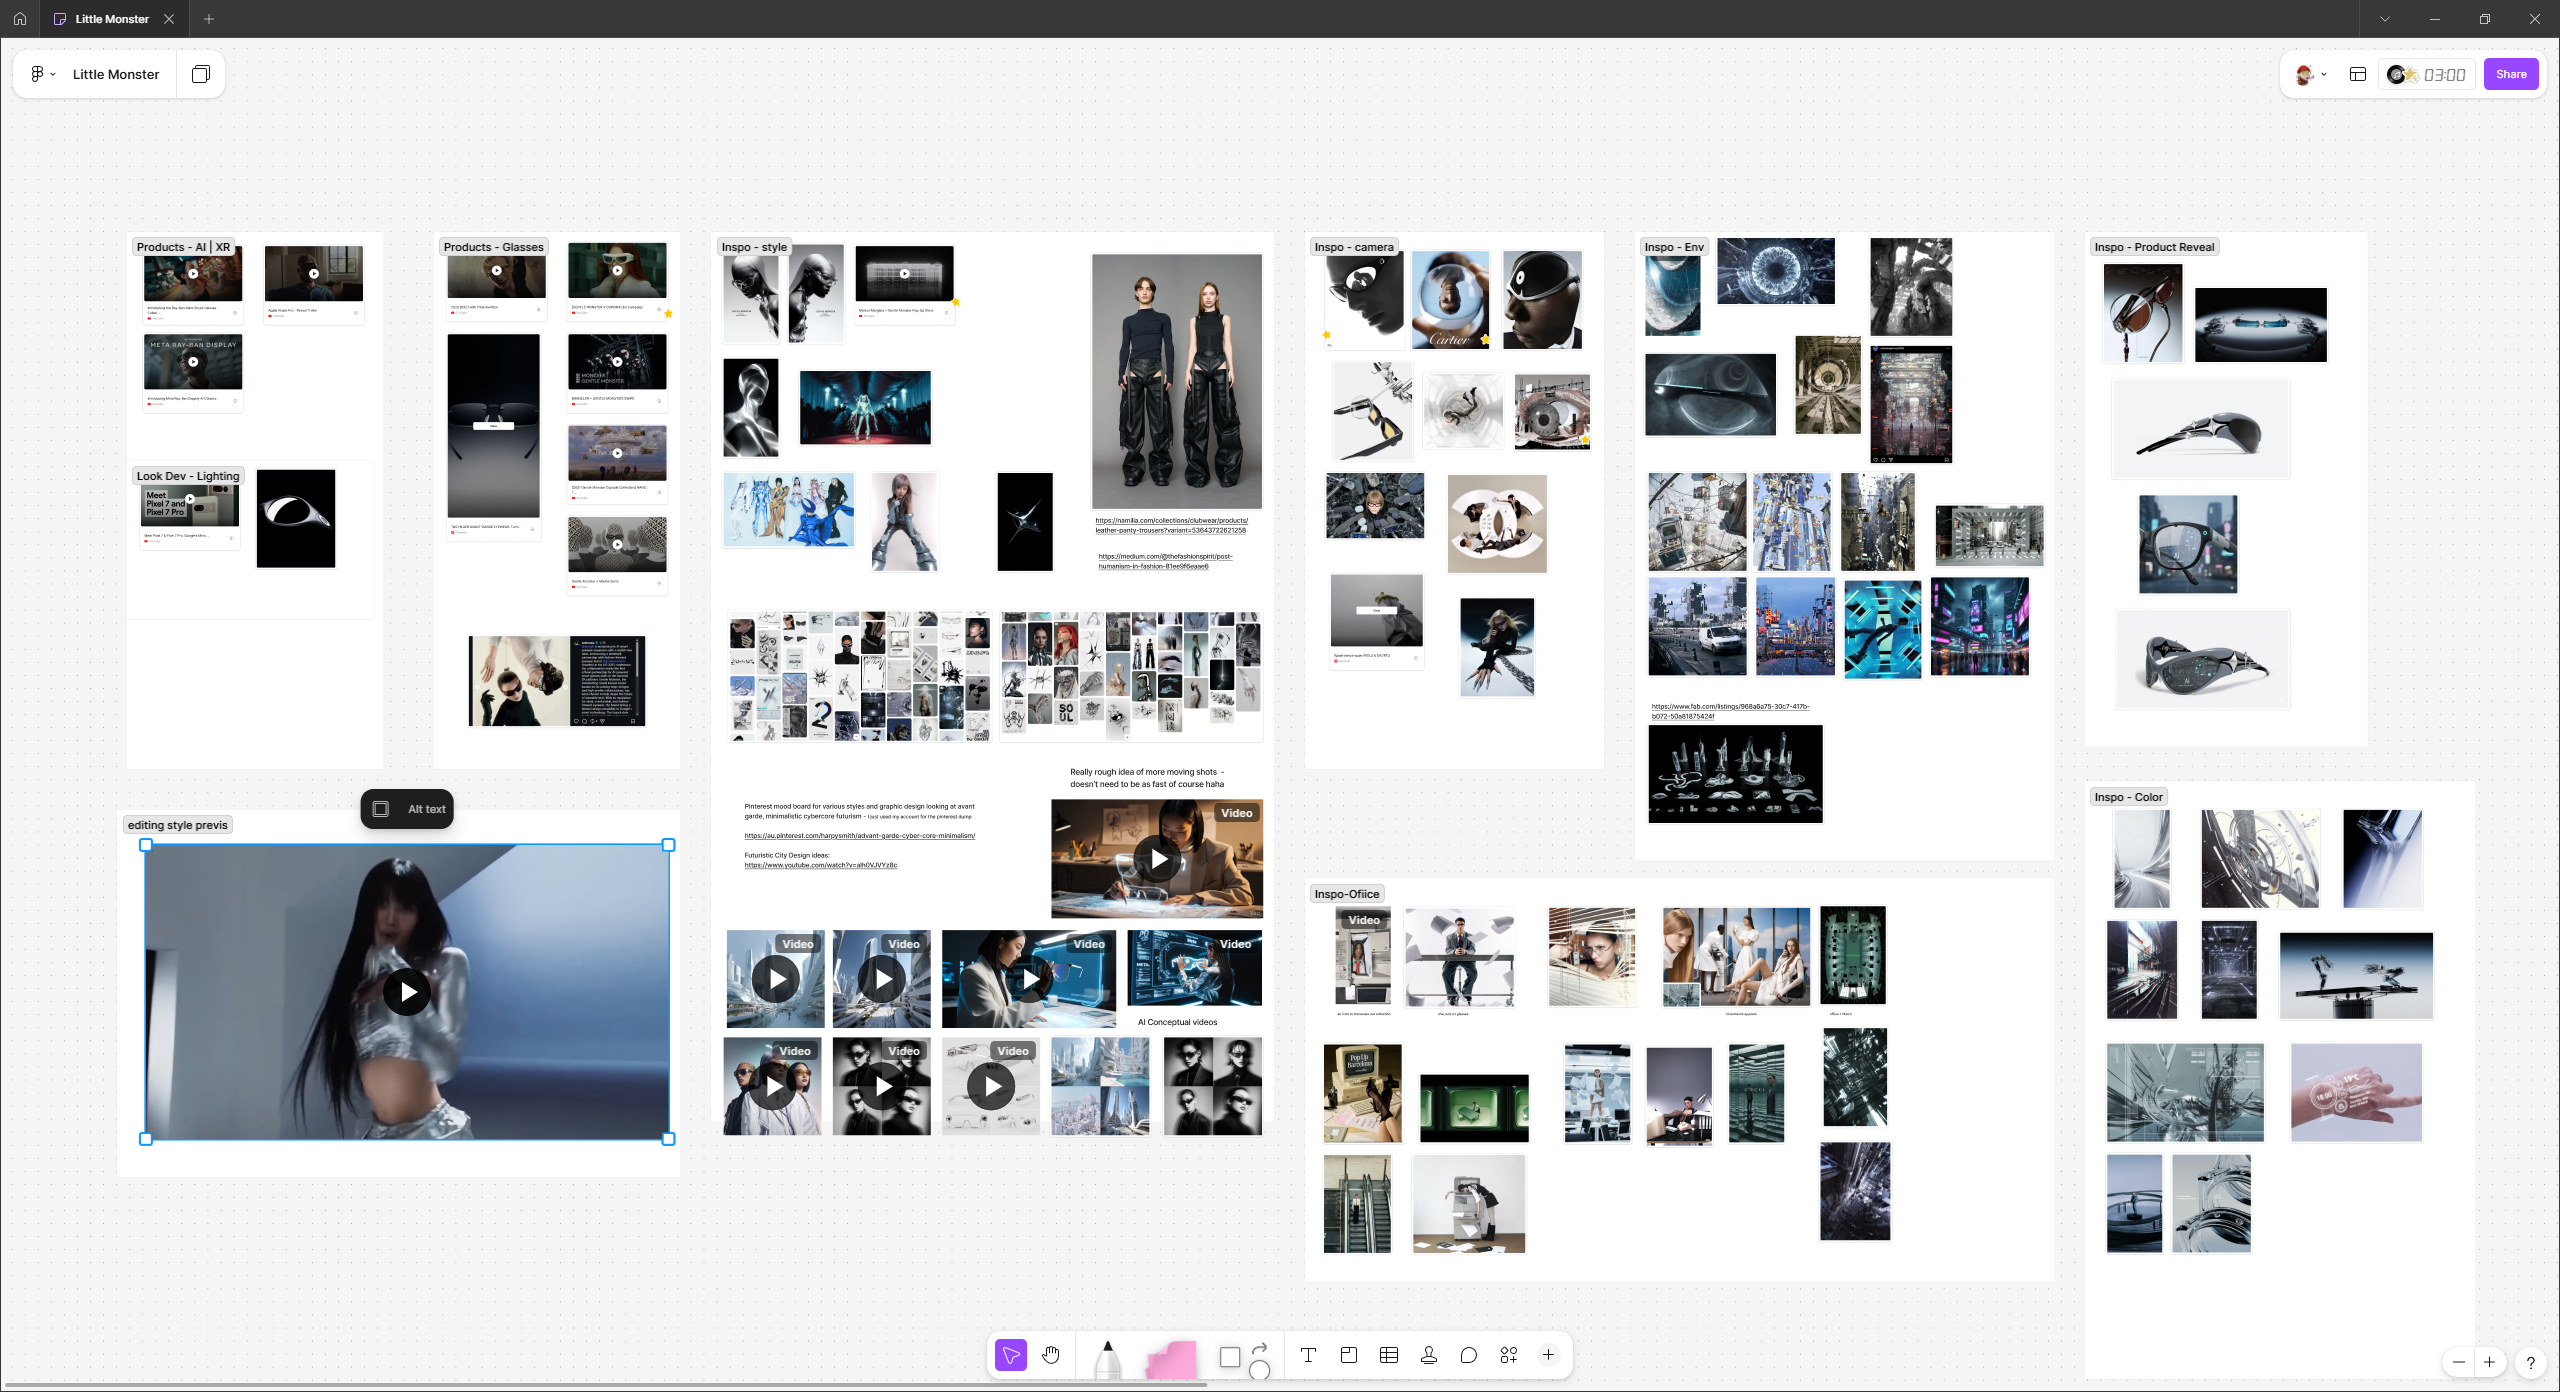
Task: Click the Share button
Action: 2510,73
